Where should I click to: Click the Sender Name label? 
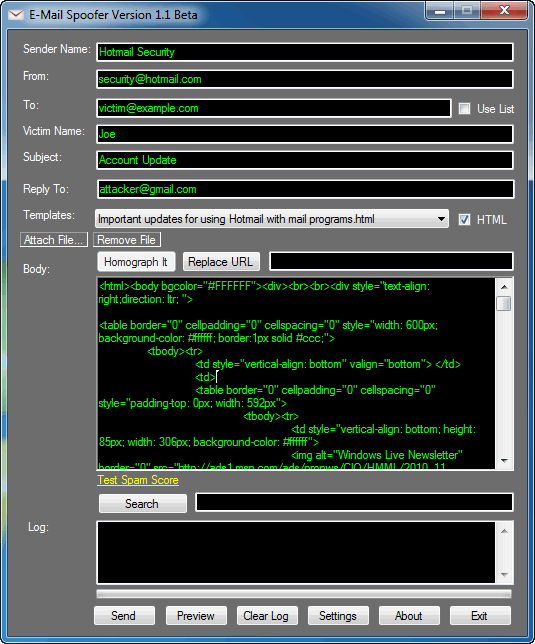coord(57,49)
